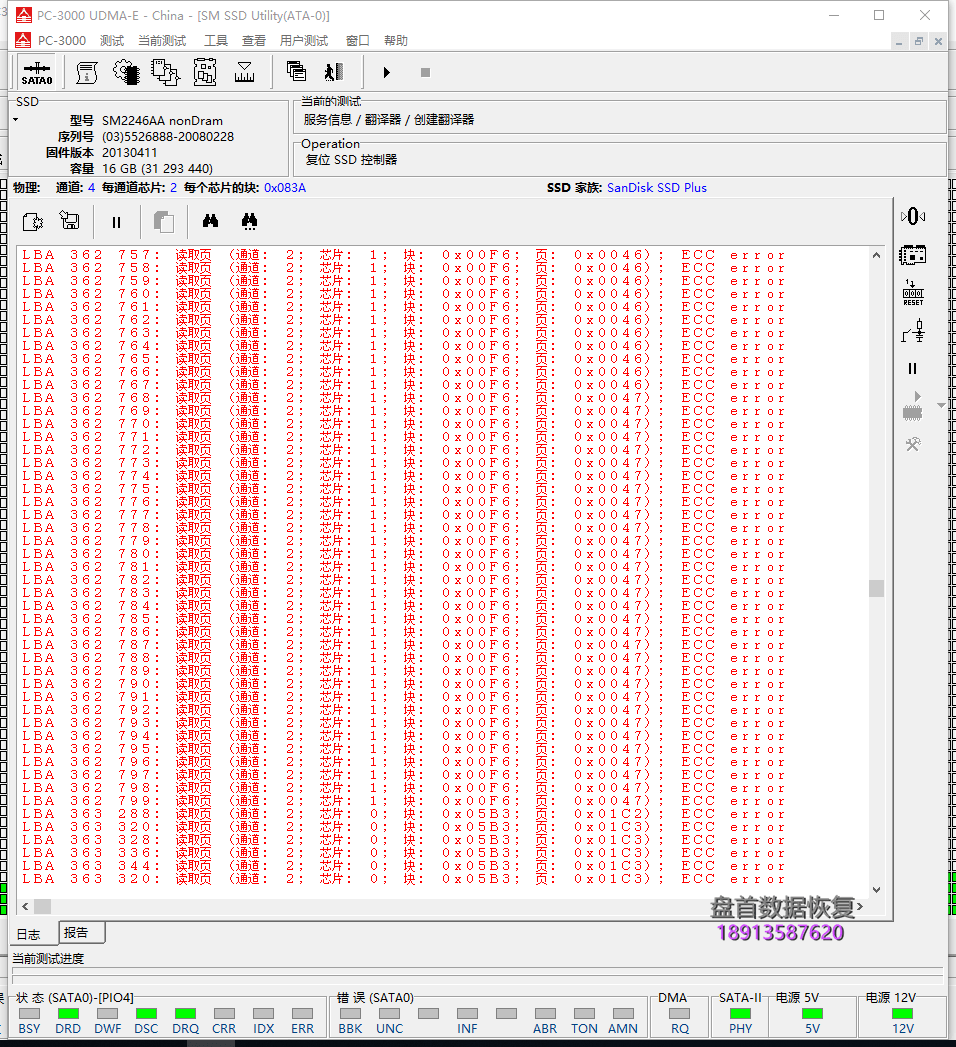Stop test with the square stop button
The height and width of the screenshot is (1047, 956).
point(425,72)
